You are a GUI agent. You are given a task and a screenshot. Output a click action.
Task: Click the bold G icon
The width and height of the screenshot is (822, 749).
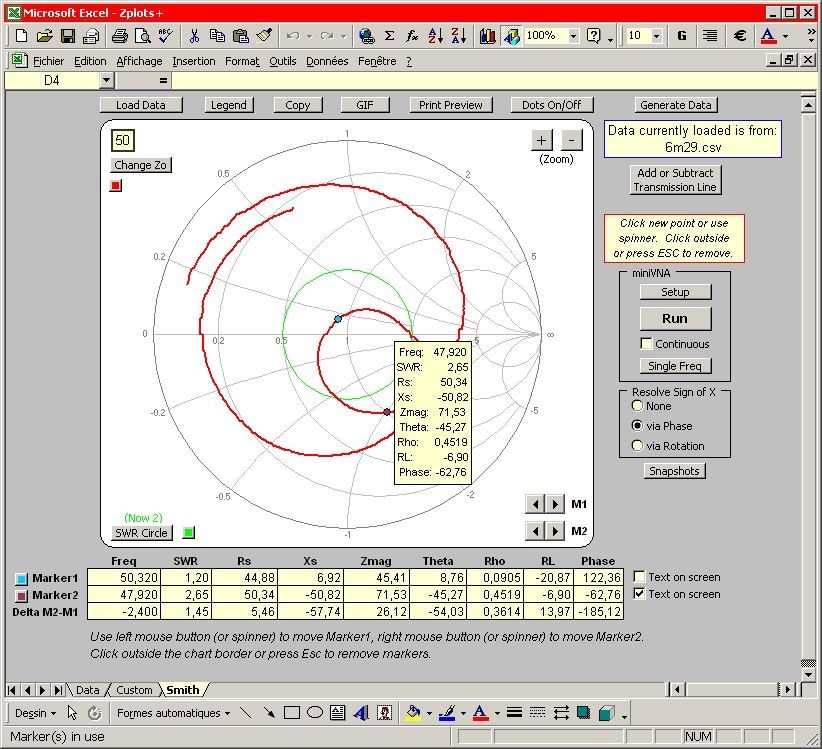(682, 36)
